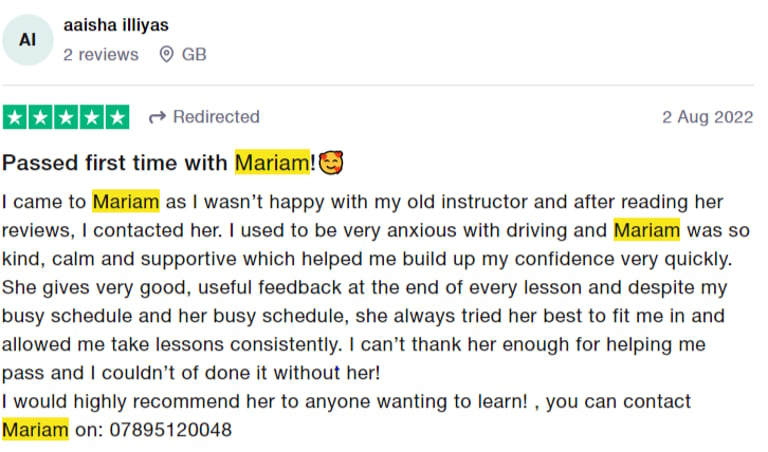The image size is (768, 452).
Task: Click the third green rating star
Action: click(66, 117)
